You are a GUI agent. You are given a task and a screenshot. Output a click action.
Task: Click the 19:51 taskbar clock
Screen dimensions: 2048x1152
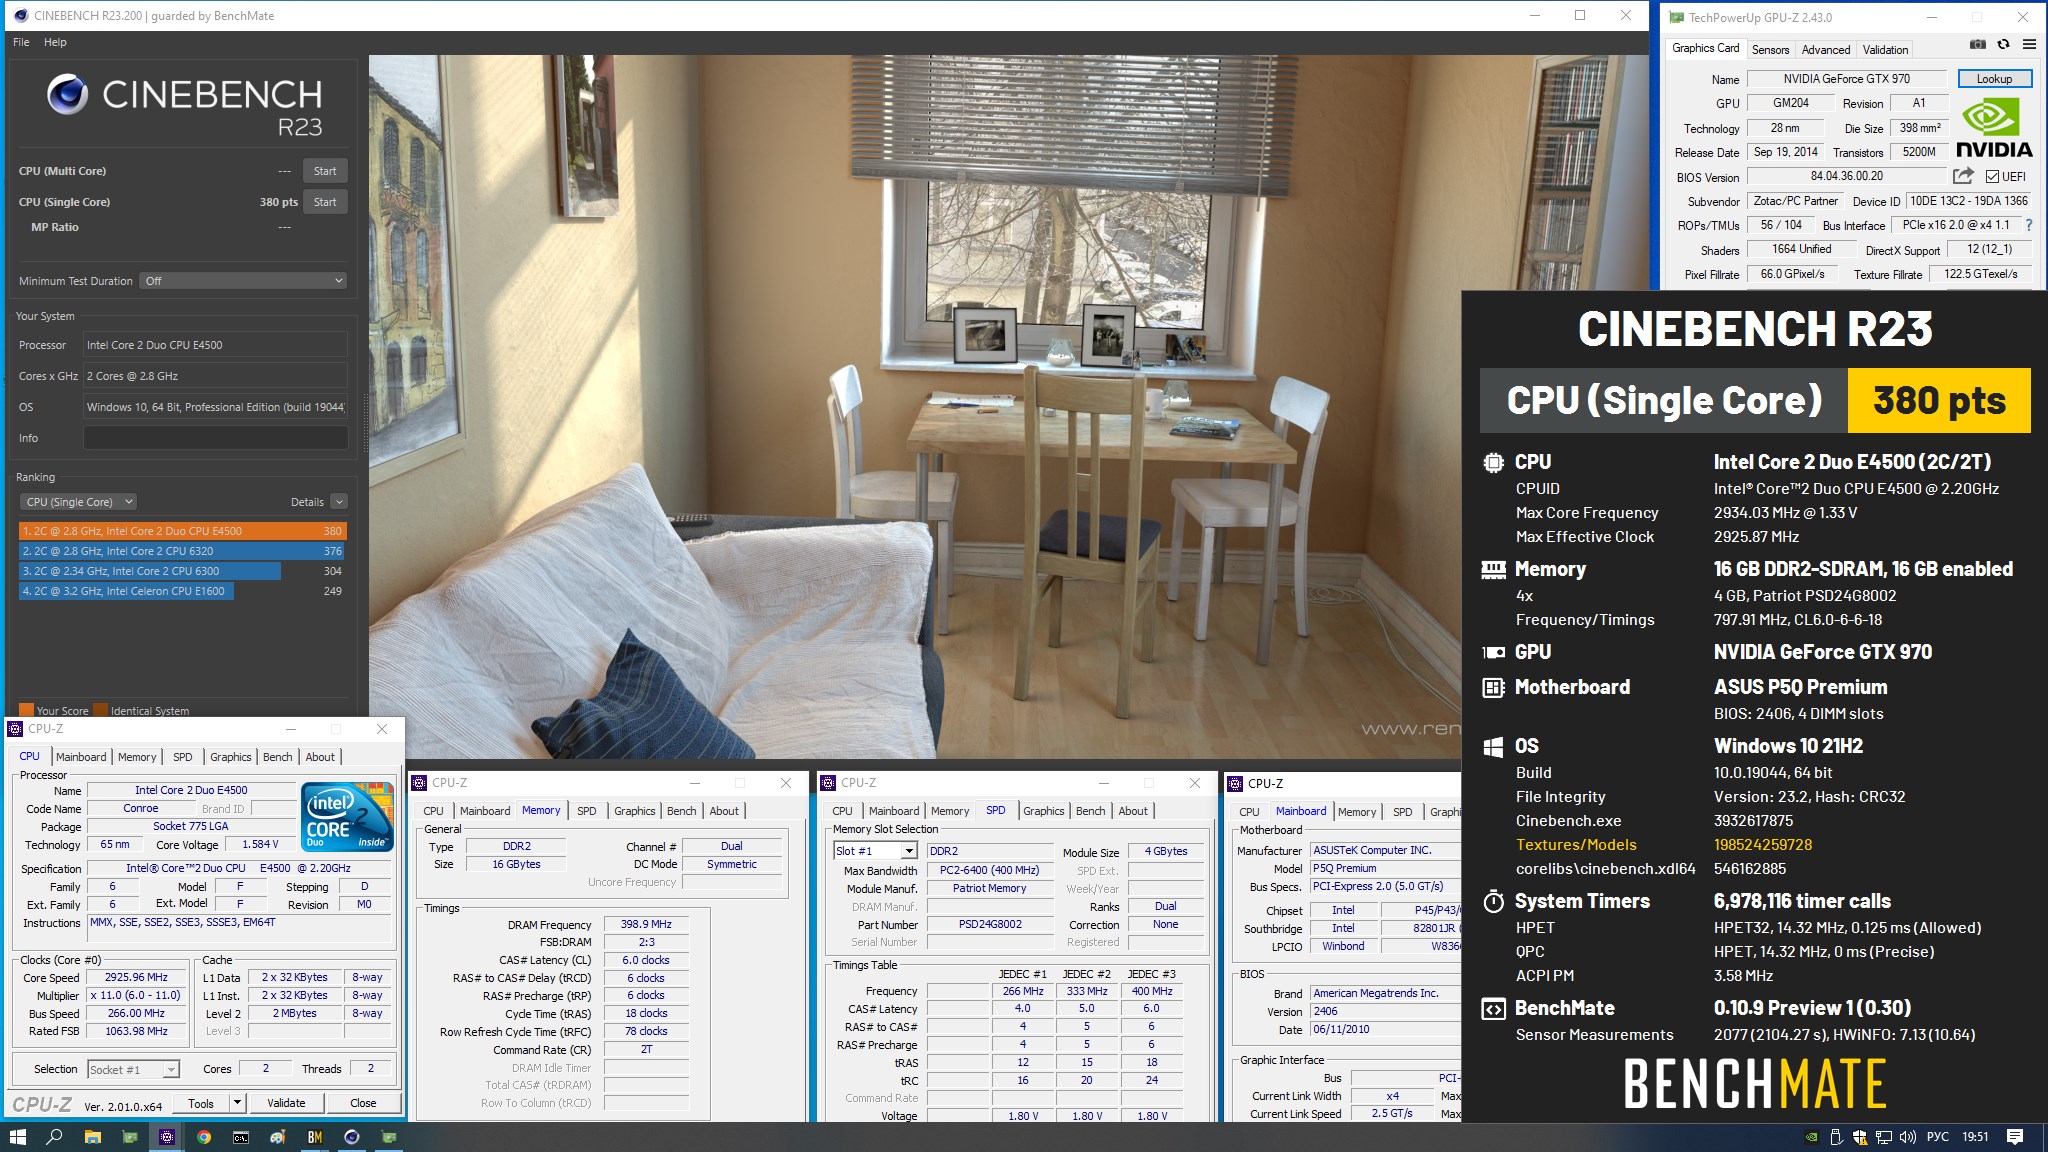[1975, 1137]
